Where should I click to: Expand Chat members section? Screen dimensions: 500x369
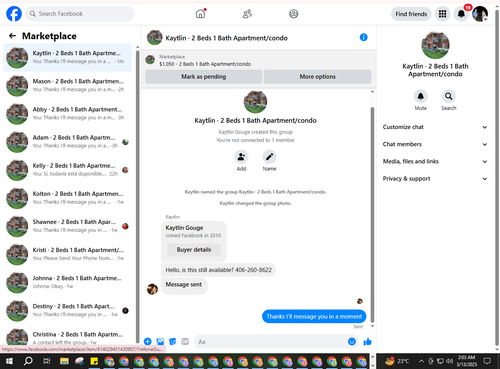(x=435, y=144)
